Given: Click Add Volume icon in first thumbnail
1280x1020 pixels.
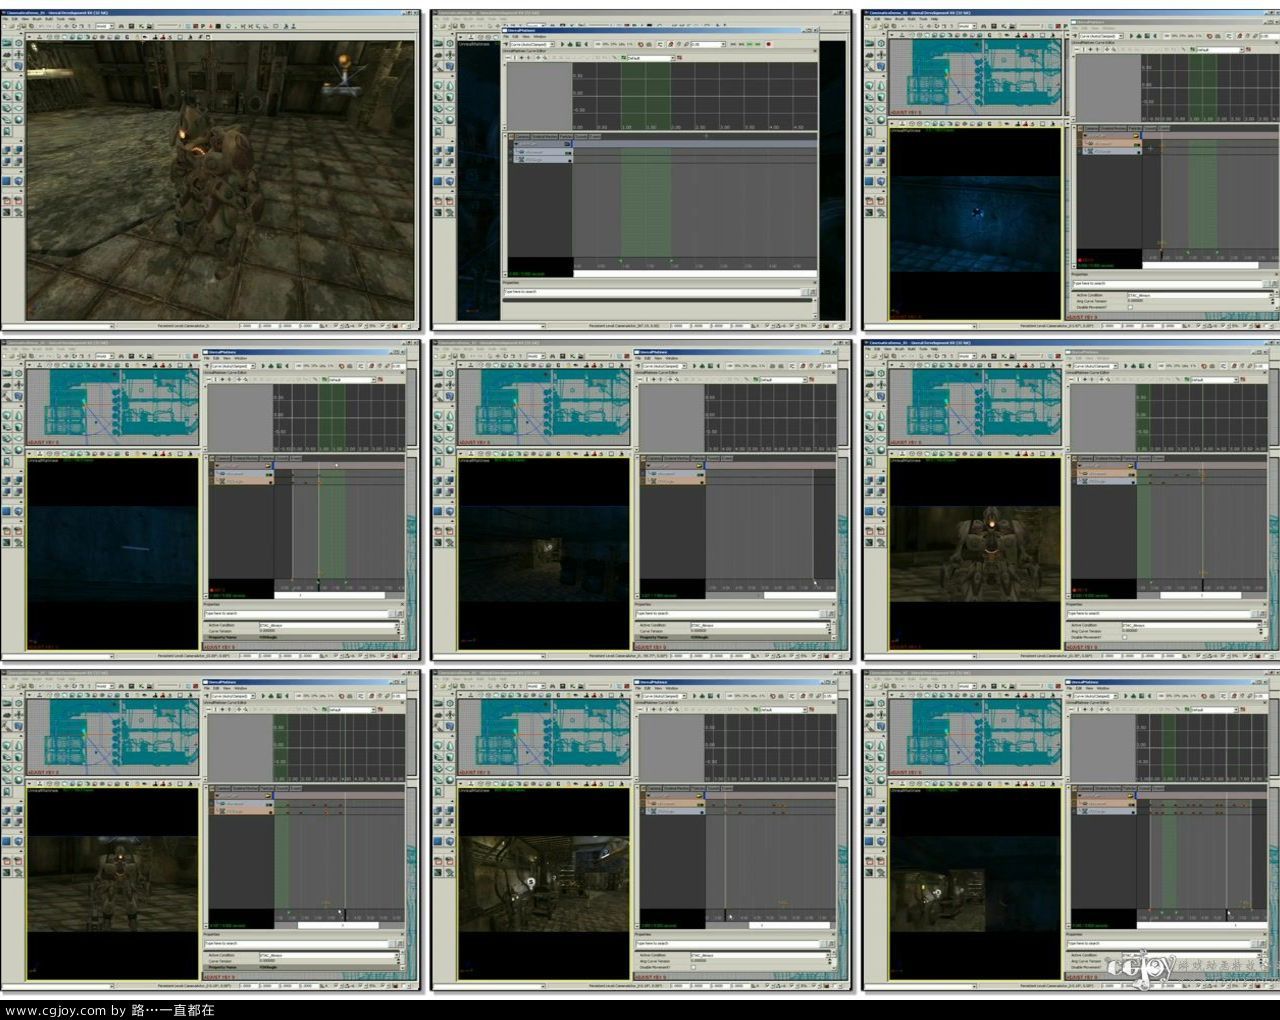Looking at the screenshot, I should pyautogui.click(x=19, y=181).
